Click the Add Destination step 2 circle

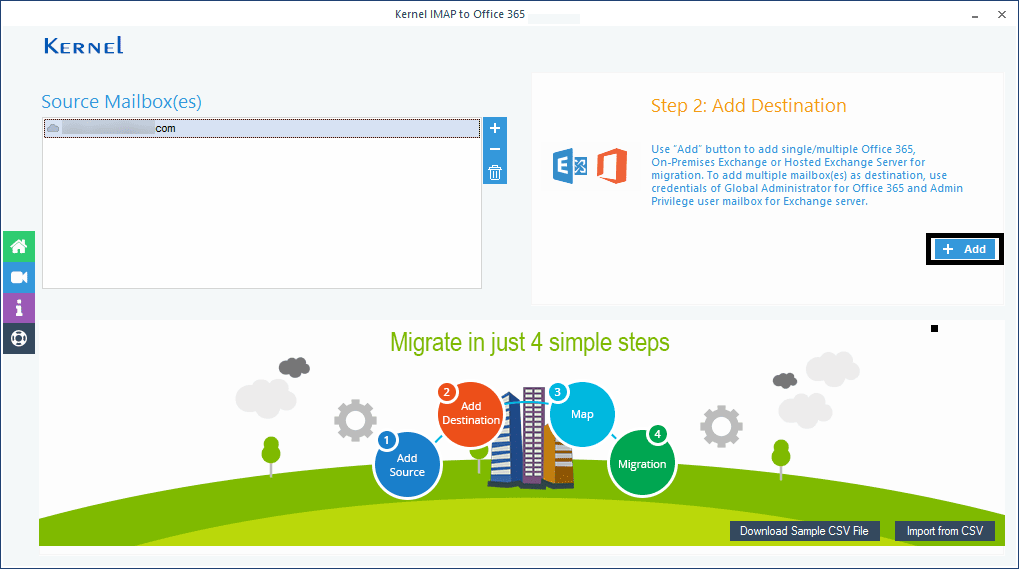tap(470, 414)
